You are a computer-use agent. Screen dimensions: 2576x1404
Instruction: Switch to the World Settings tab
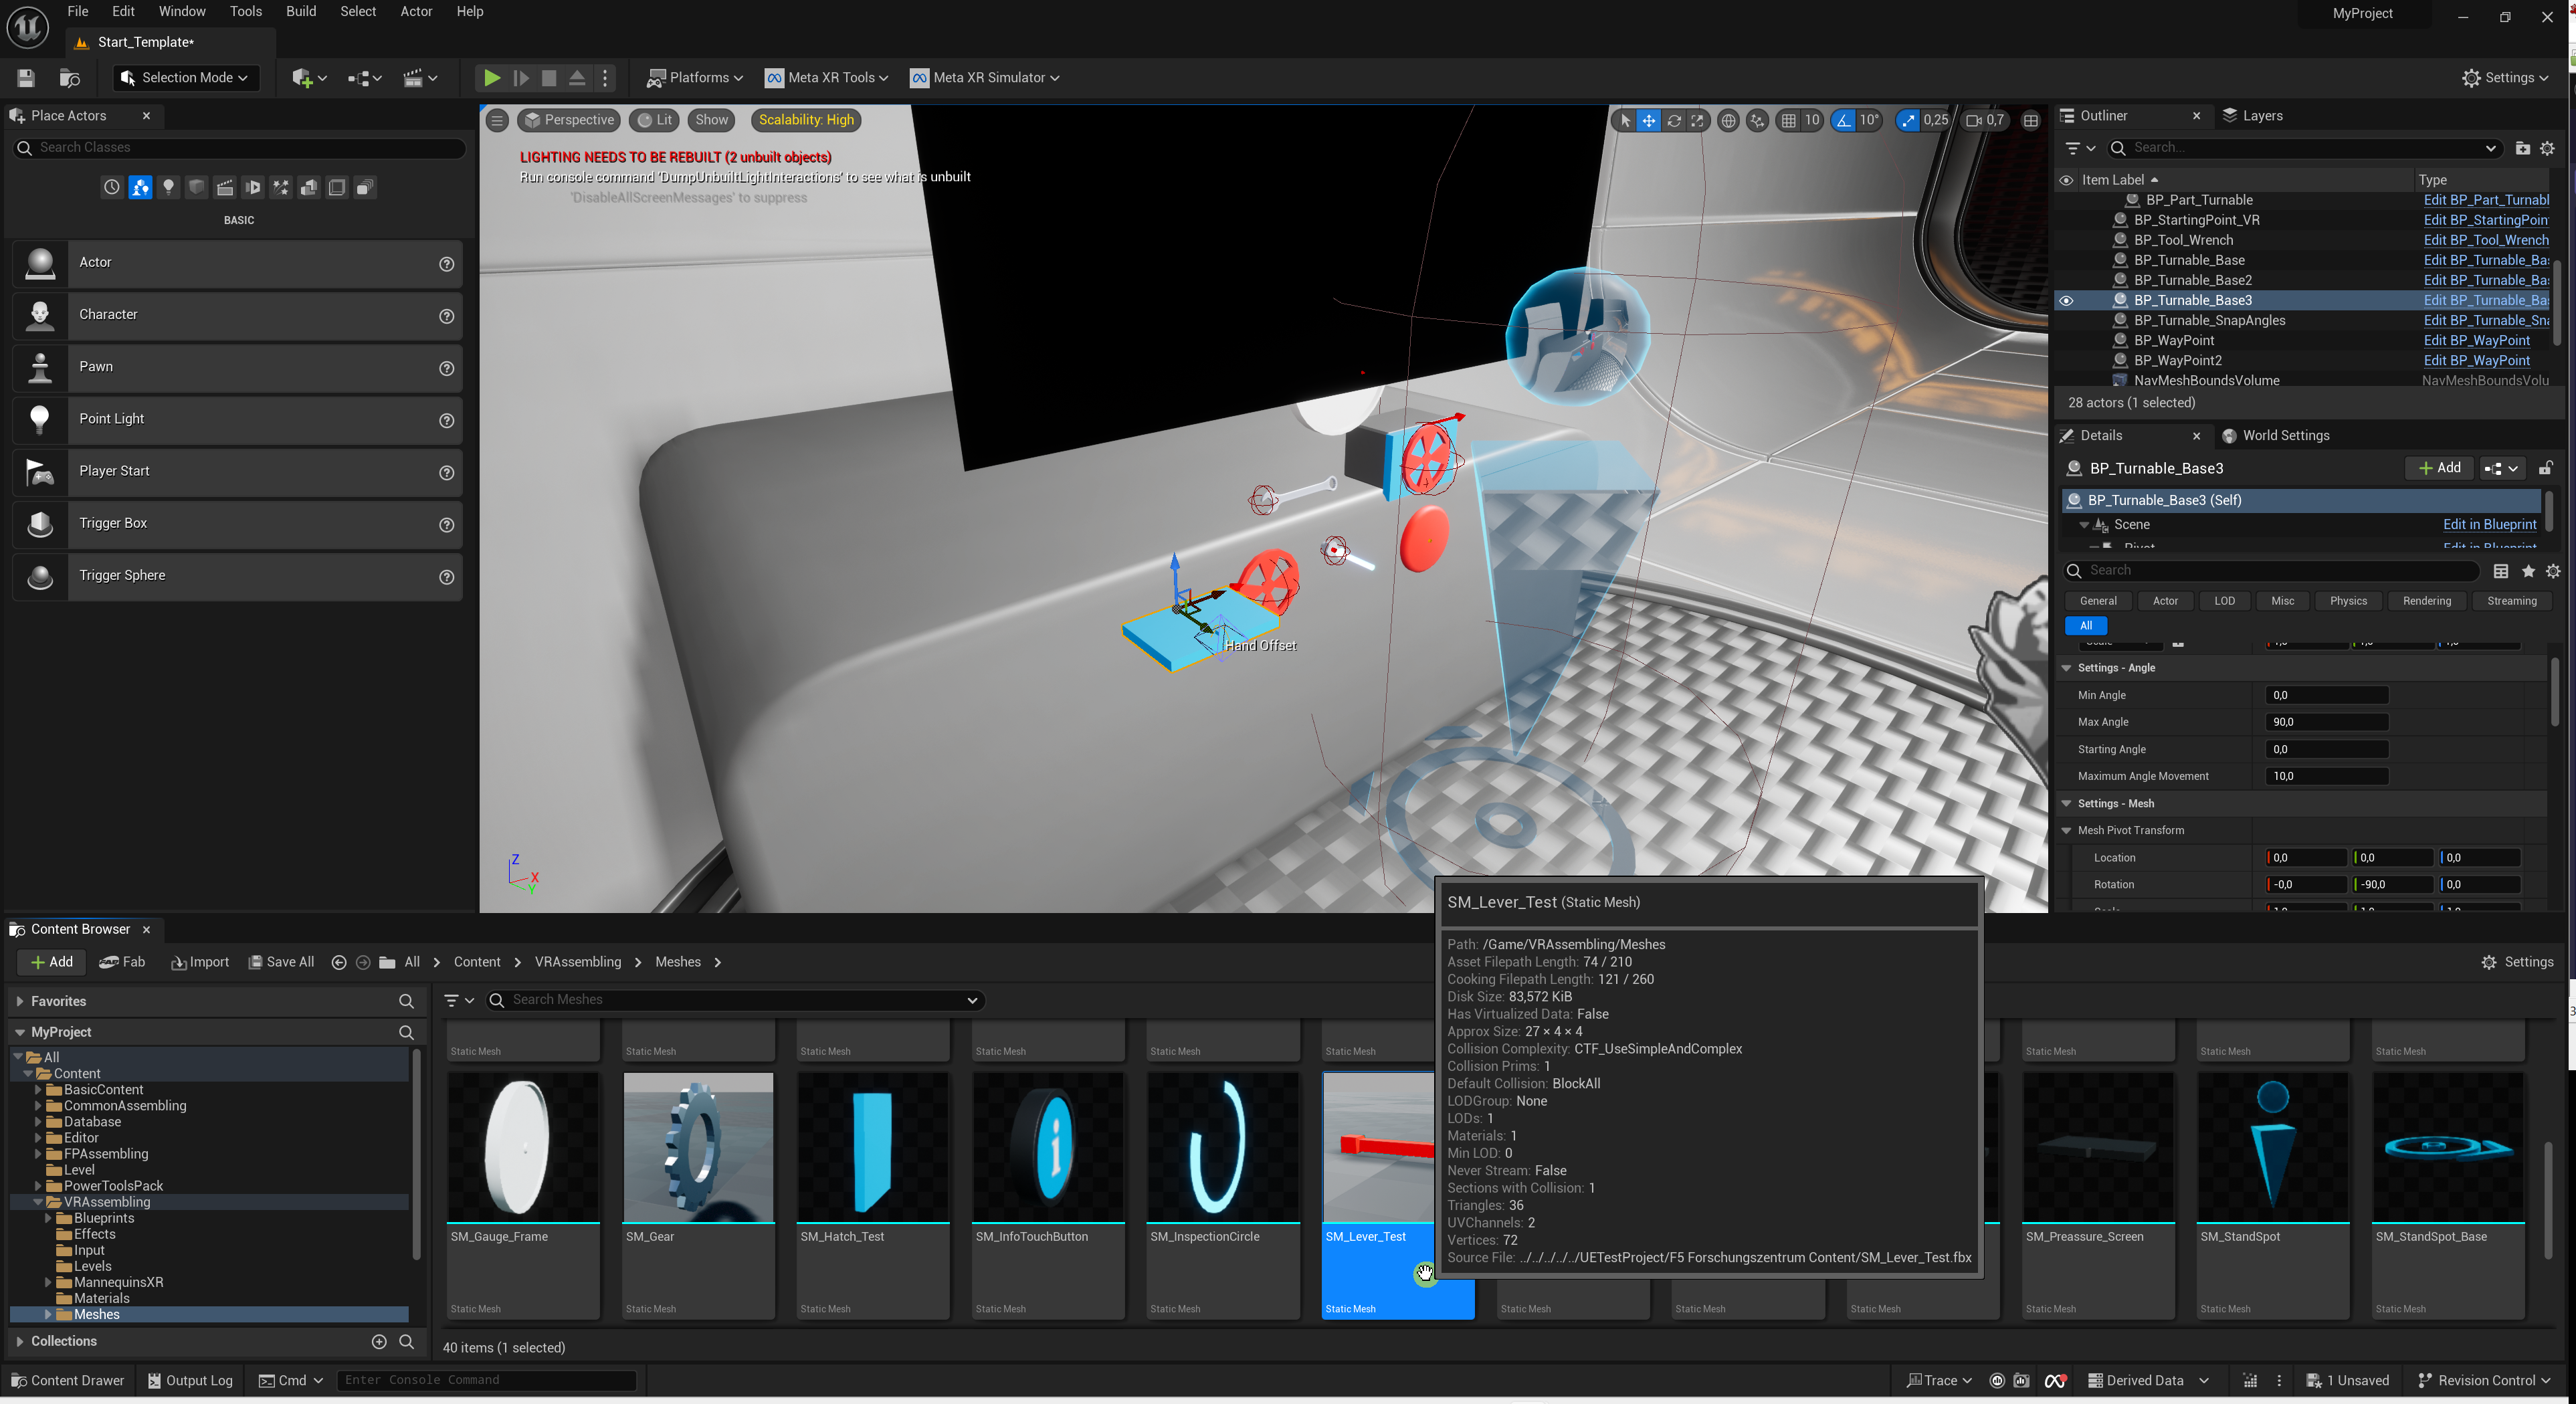click(x=2285, y=435)
